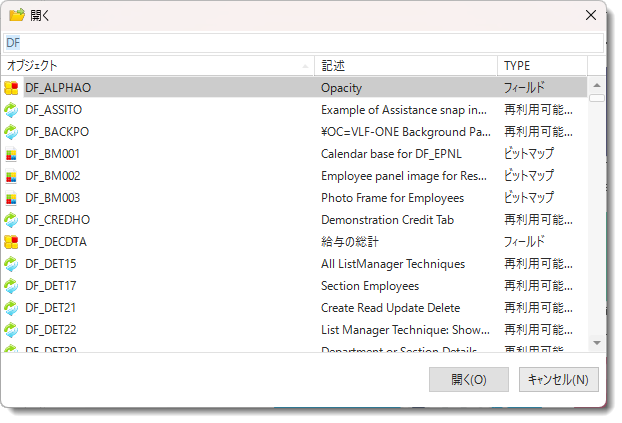Viewport: 622px width, 423px height.
Task: Sort list by オブジェクト column header
Action: pyautogui.click(x=157, y=65)
